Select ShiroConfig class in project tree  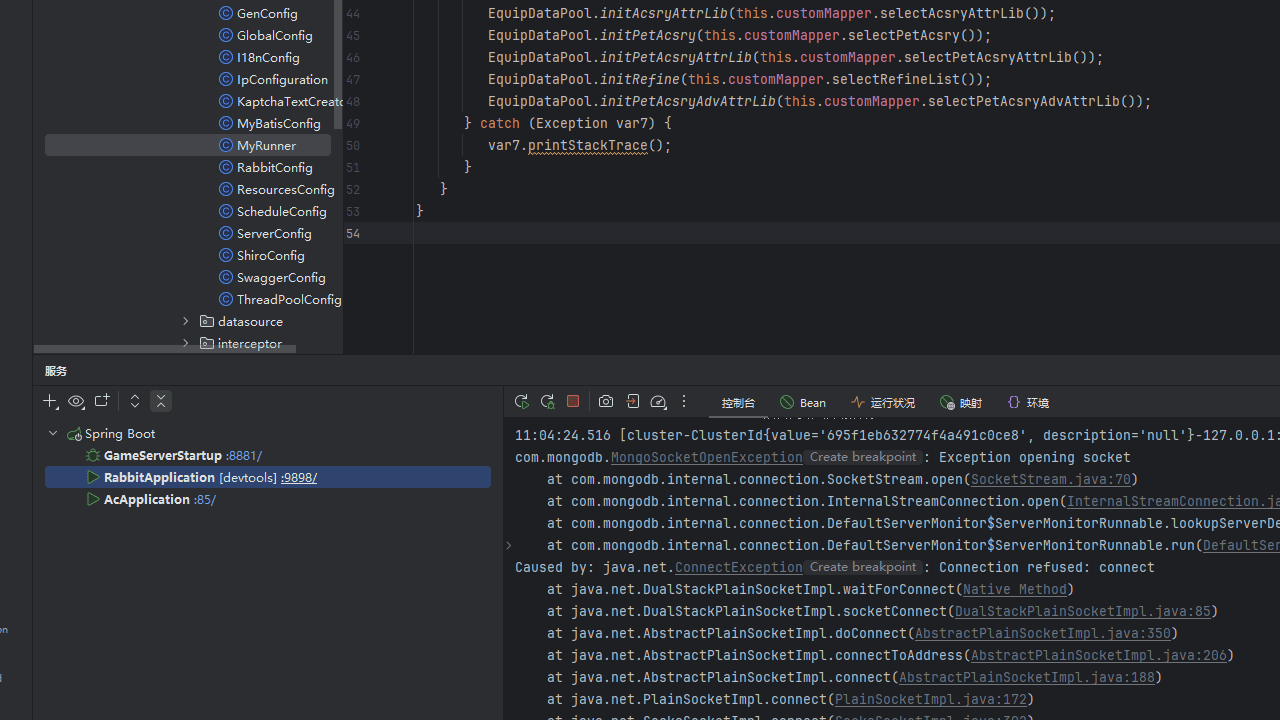(x=270, y=255)
